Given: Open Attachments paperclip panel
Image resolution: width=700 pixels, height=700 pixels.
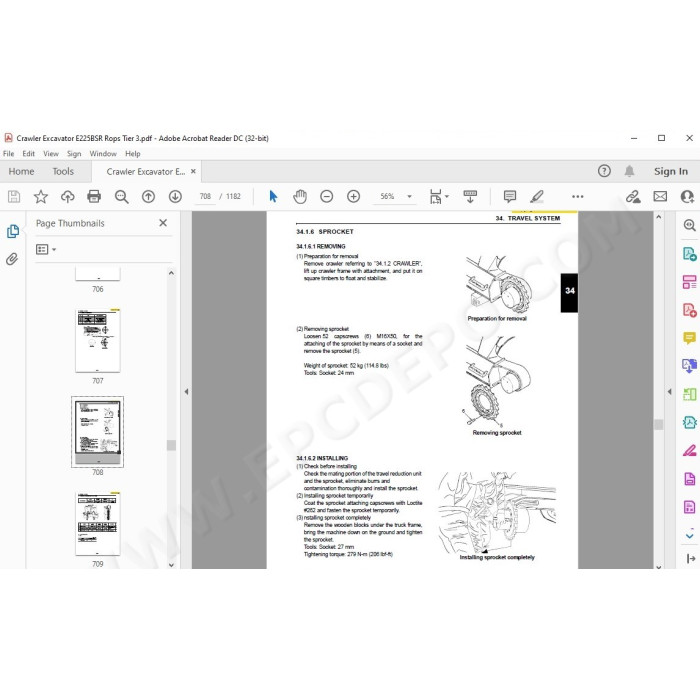Looking at the screenshot, I should click(x=12, y=259).
